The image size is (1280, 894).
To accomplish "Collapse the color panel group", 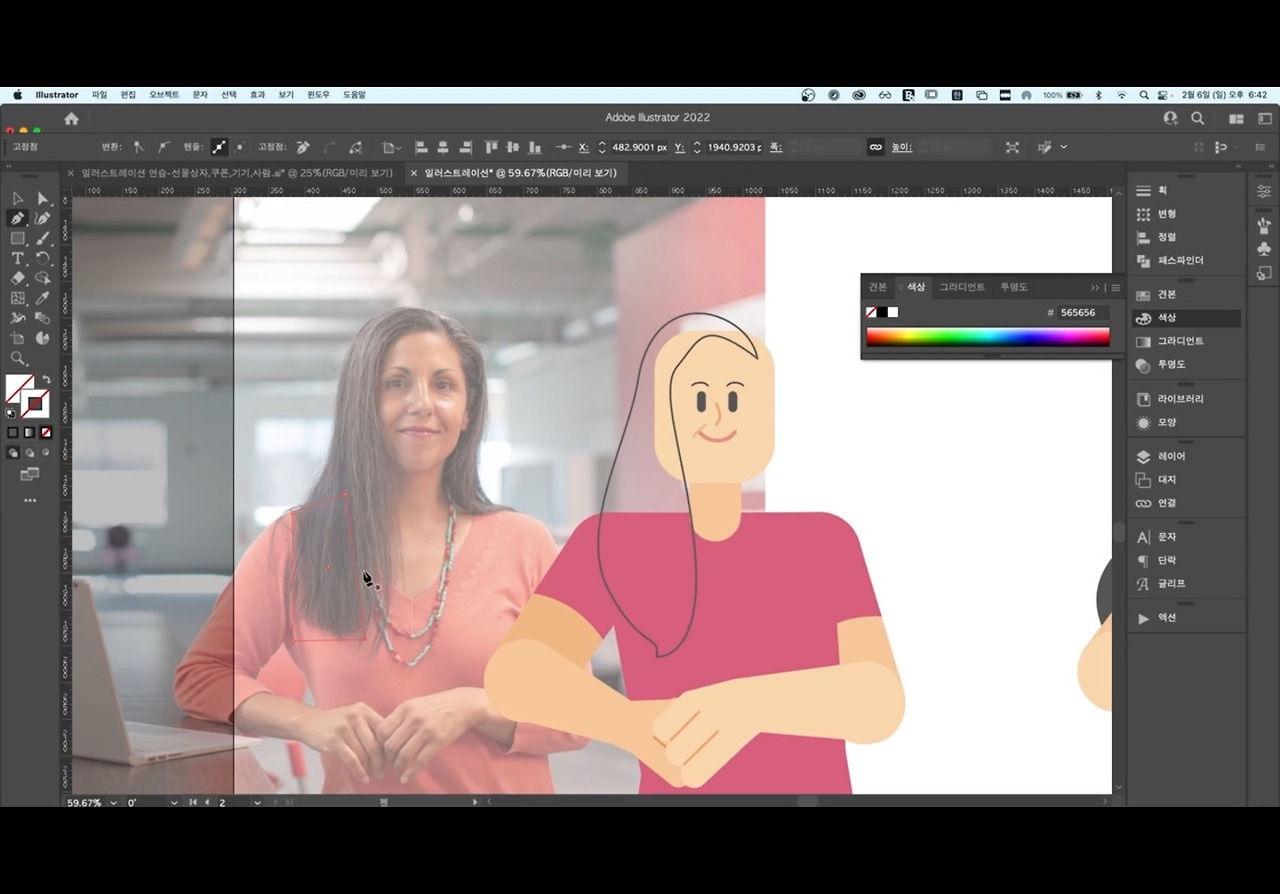I will click(1095, 287).
